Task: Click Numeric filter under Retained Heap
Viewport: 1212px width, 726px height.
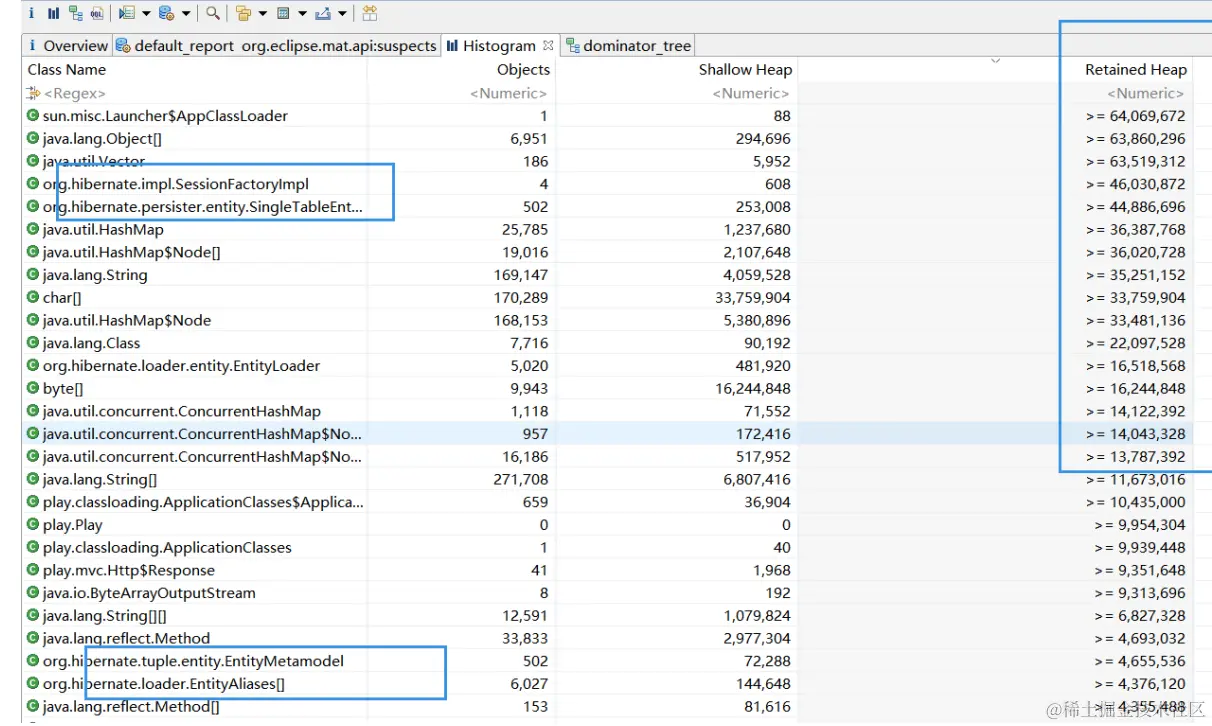Action: pyautogui.click(x=1146, y=93)
